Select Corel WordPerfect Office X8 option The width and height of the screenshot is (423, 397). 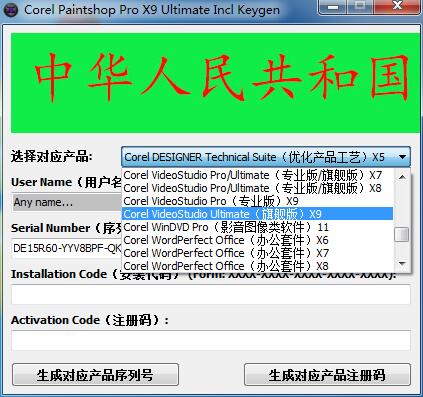(x=257, y=266)
